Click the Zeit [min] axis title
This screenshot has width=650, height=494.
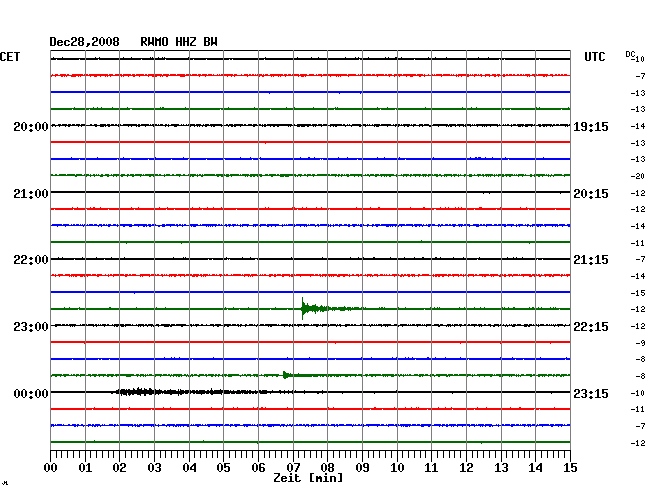pos(308,478)
